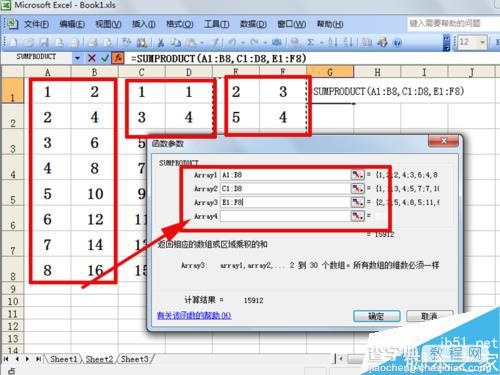Image resolution: width=500 pixels, height=375 pixels.
Task: Click the Cut scissors icon
Action: (161, 42)
